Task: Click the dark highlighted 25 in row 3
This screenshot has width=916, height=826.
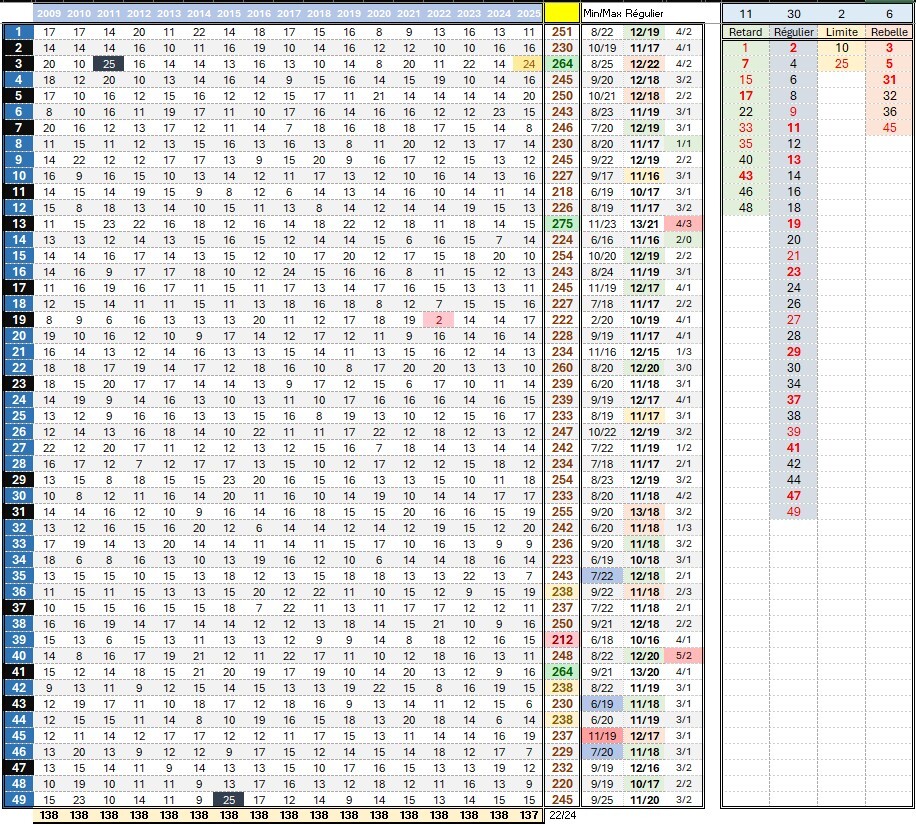Action: [x=109, y=64]
